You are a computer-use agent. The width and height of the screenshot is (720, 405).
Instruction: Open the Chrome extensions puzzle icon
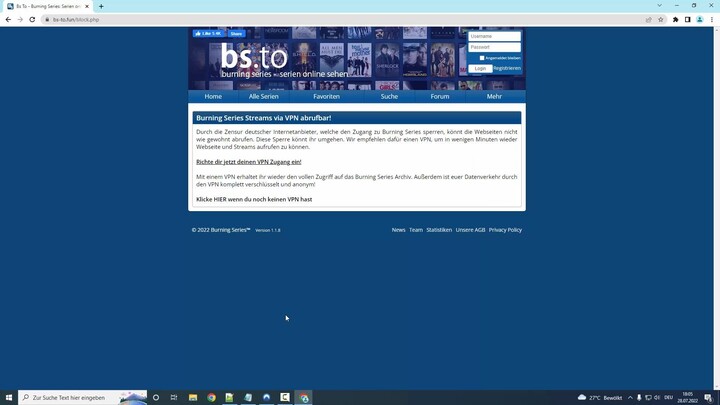[675, 20]
